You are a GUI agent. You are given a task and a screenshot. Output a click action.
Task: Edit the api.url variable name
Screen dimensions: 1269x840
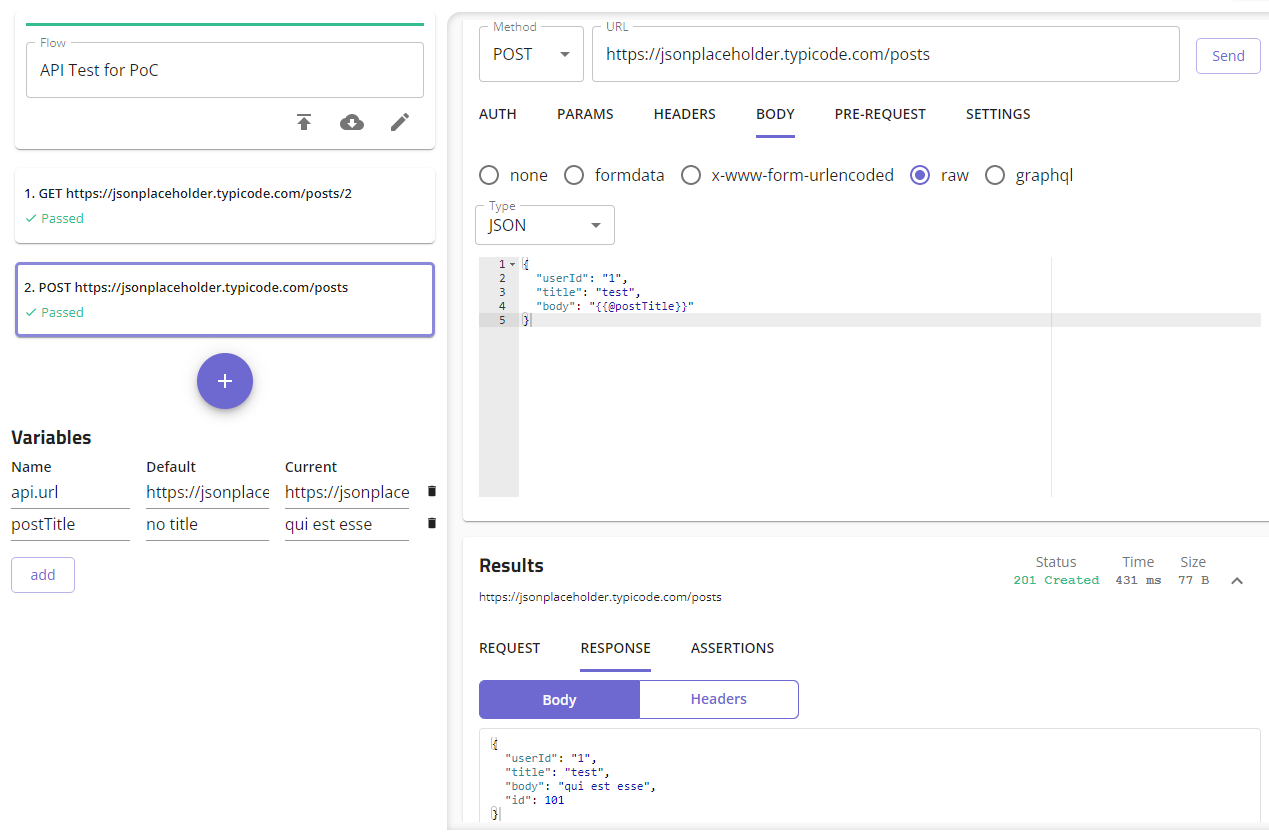[x=70, y=492]
